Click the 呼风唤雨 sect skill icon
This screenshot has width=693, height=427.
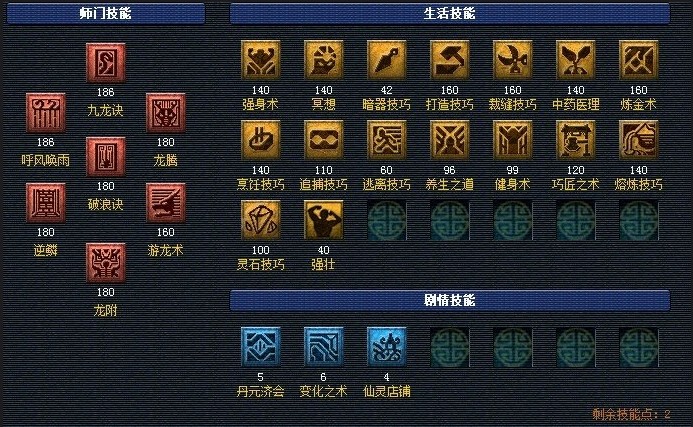click(x=46, y=113)
